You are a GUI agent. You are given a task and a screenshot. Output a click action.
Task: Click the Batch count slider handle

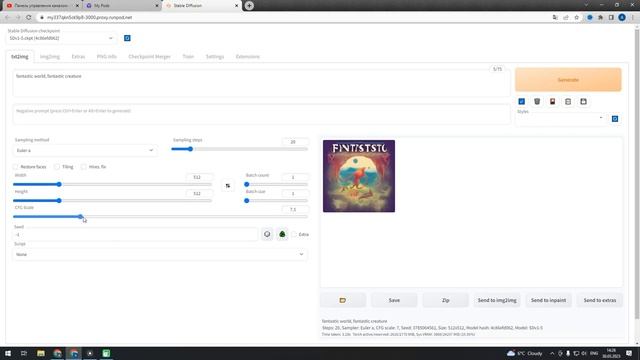tap(247, 184)
